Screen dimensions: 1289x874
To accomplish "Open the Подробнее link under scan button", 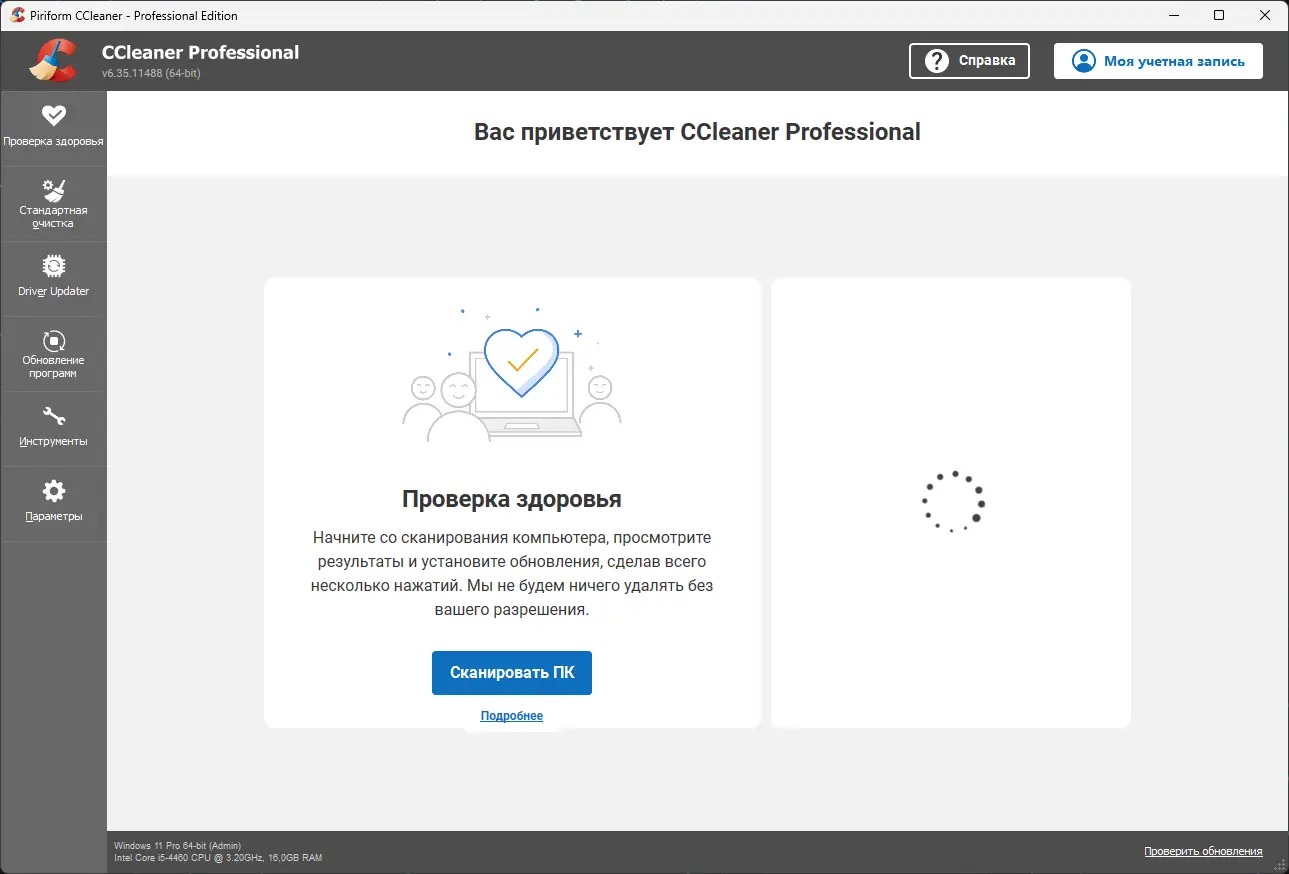I will tap(511, 716).
